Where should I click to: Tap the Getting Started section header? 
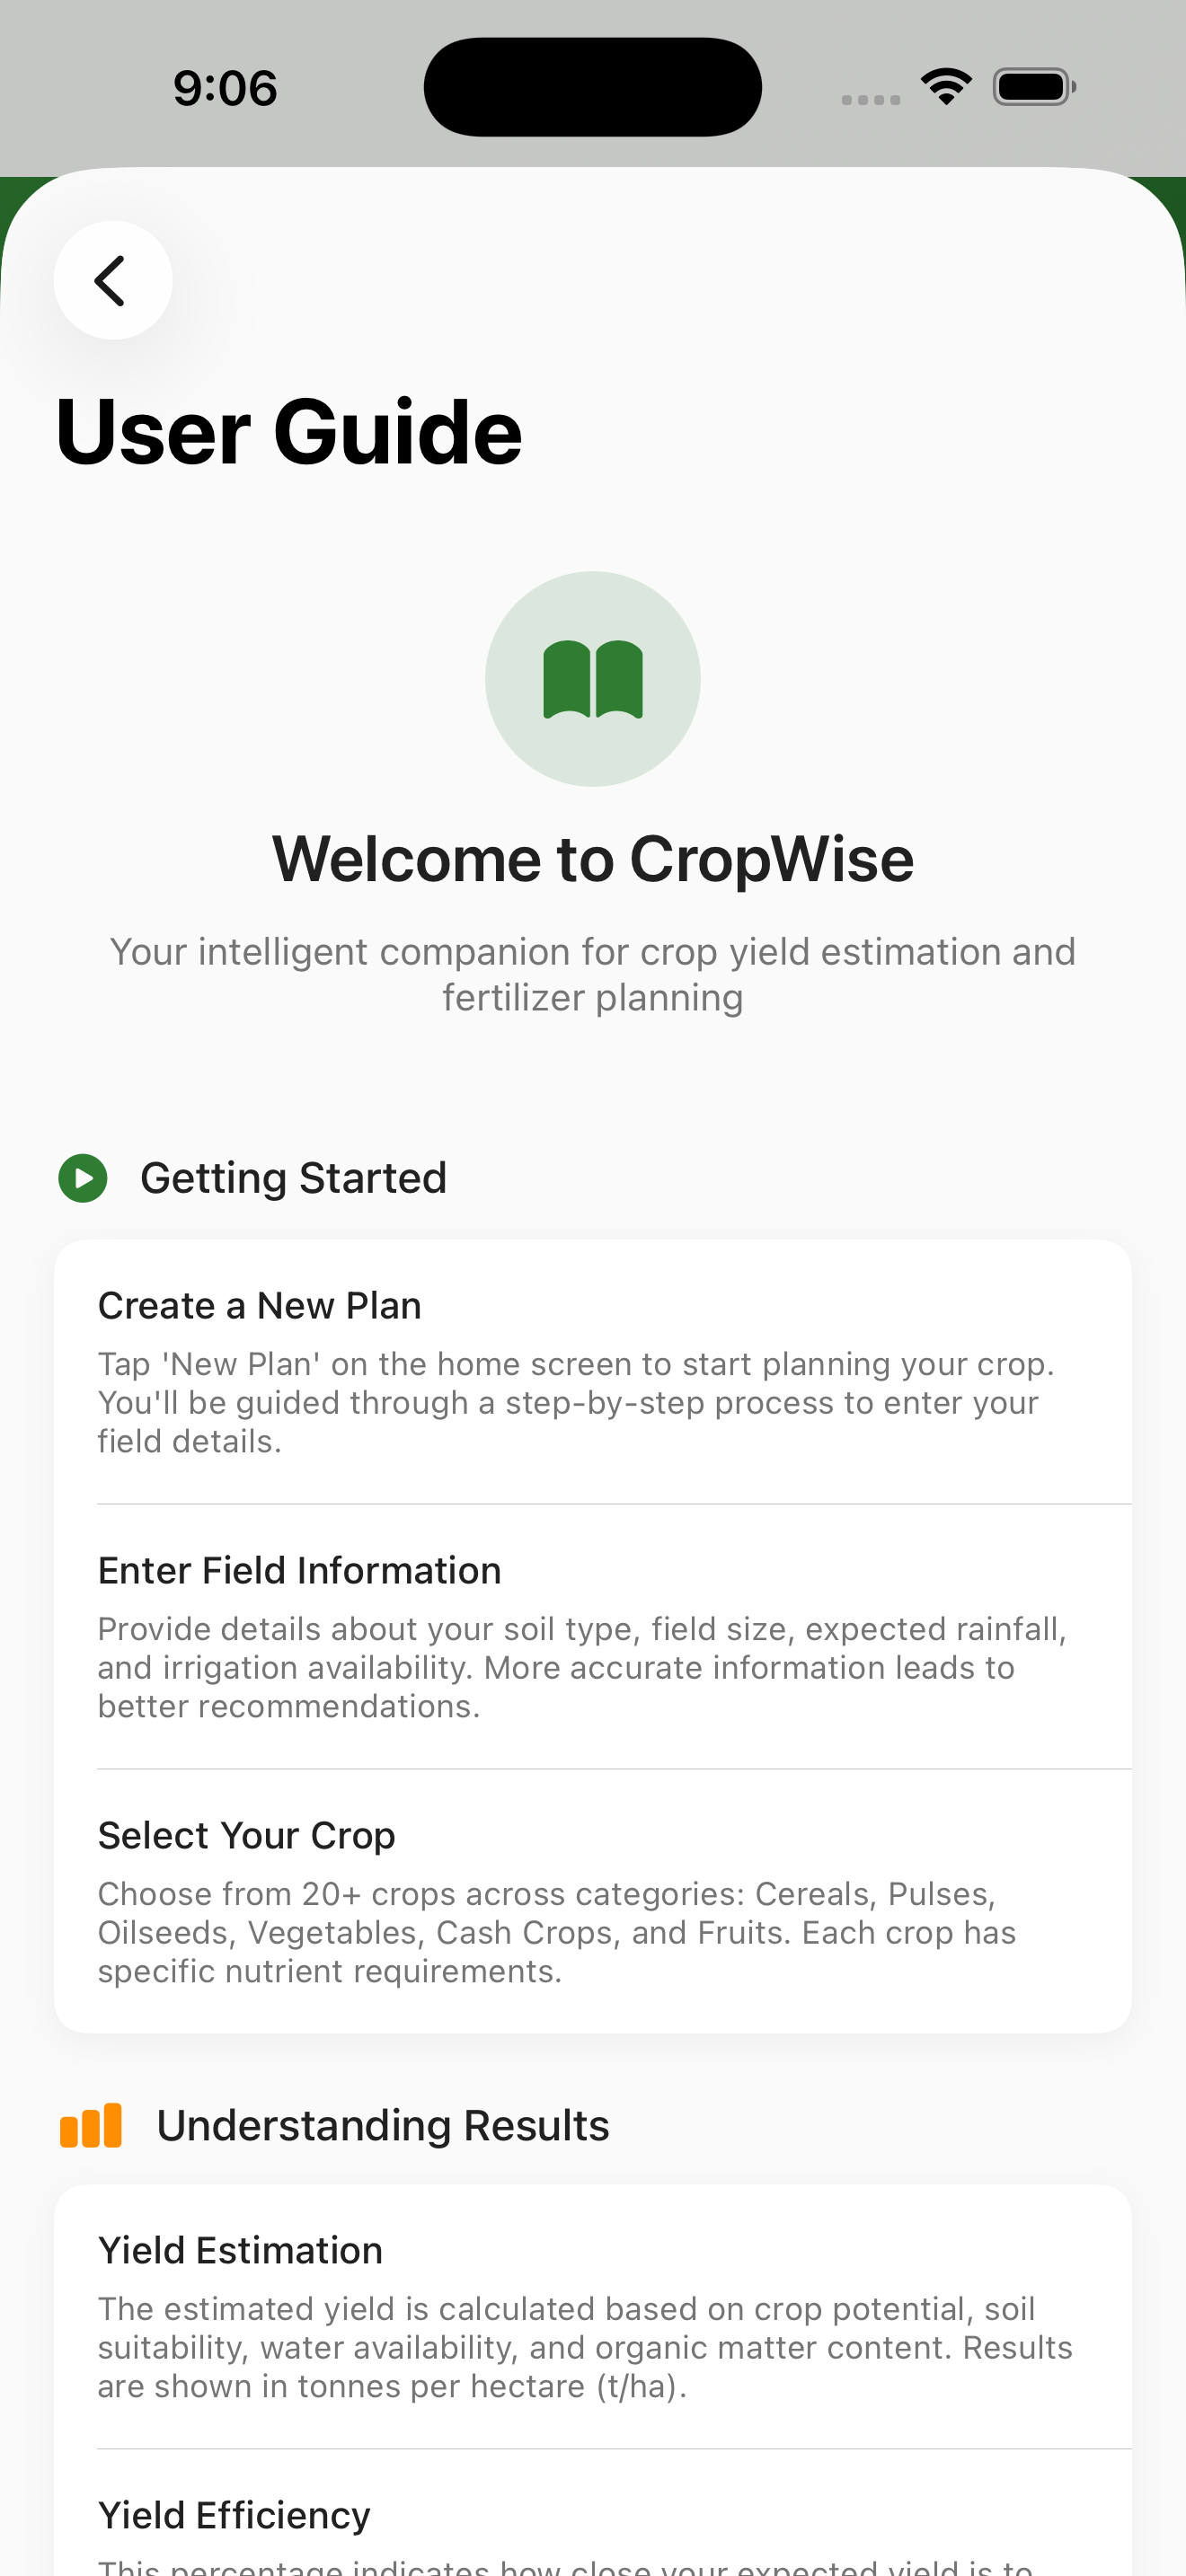(293, 1178)
